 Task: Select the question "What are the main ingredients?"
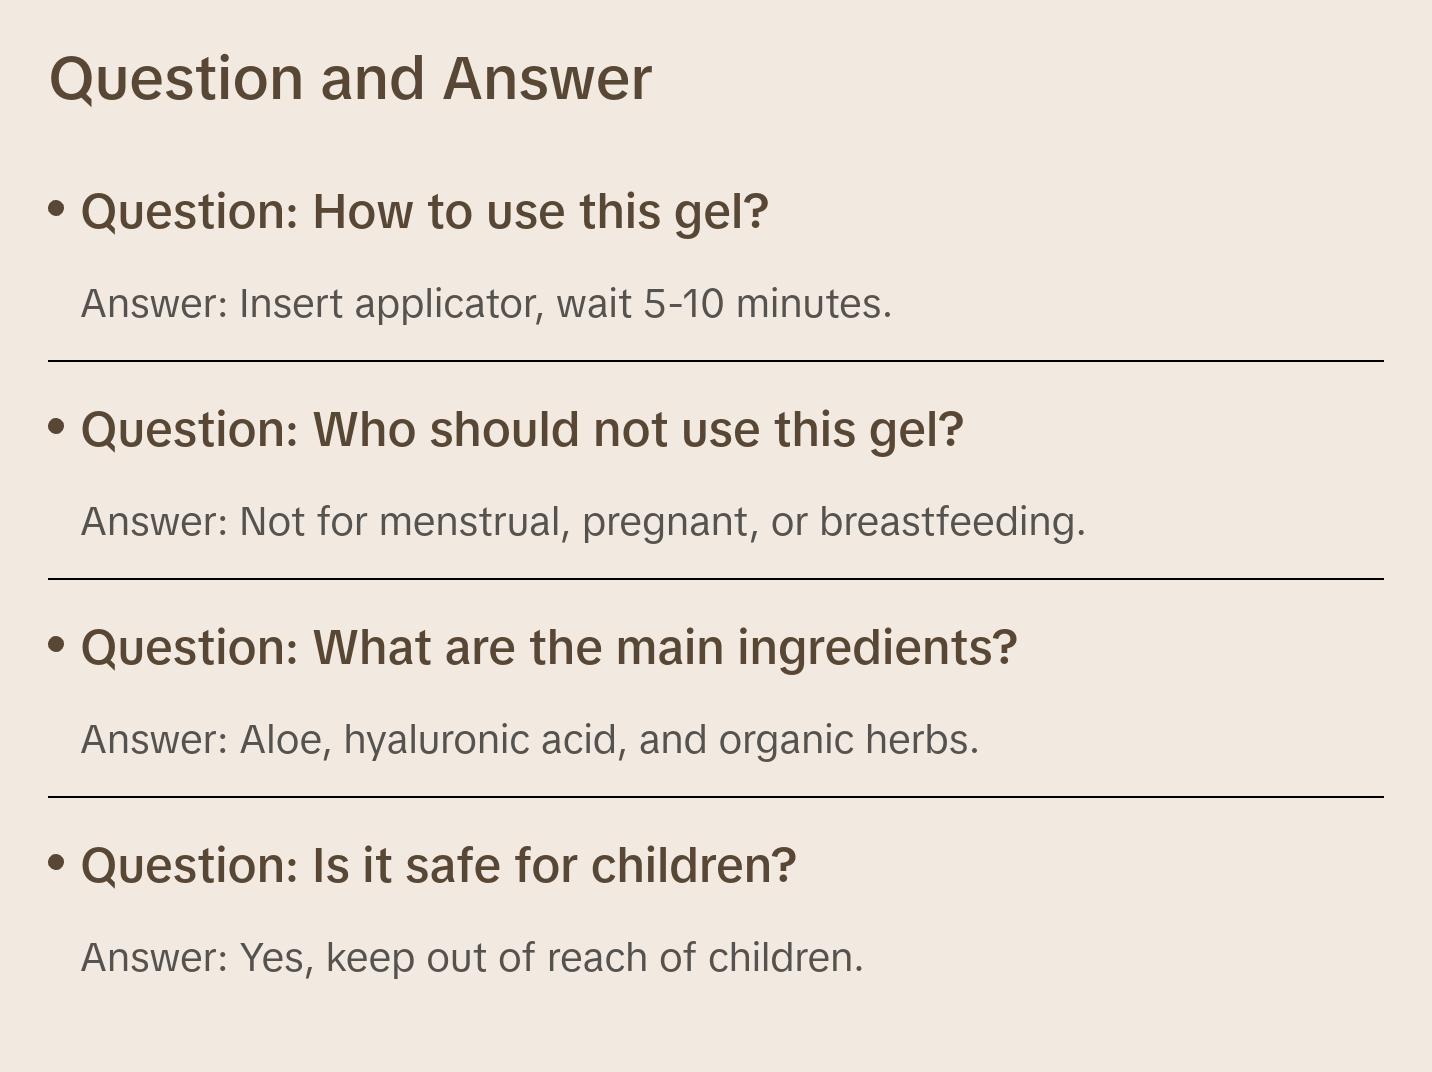tap(549, 648)
